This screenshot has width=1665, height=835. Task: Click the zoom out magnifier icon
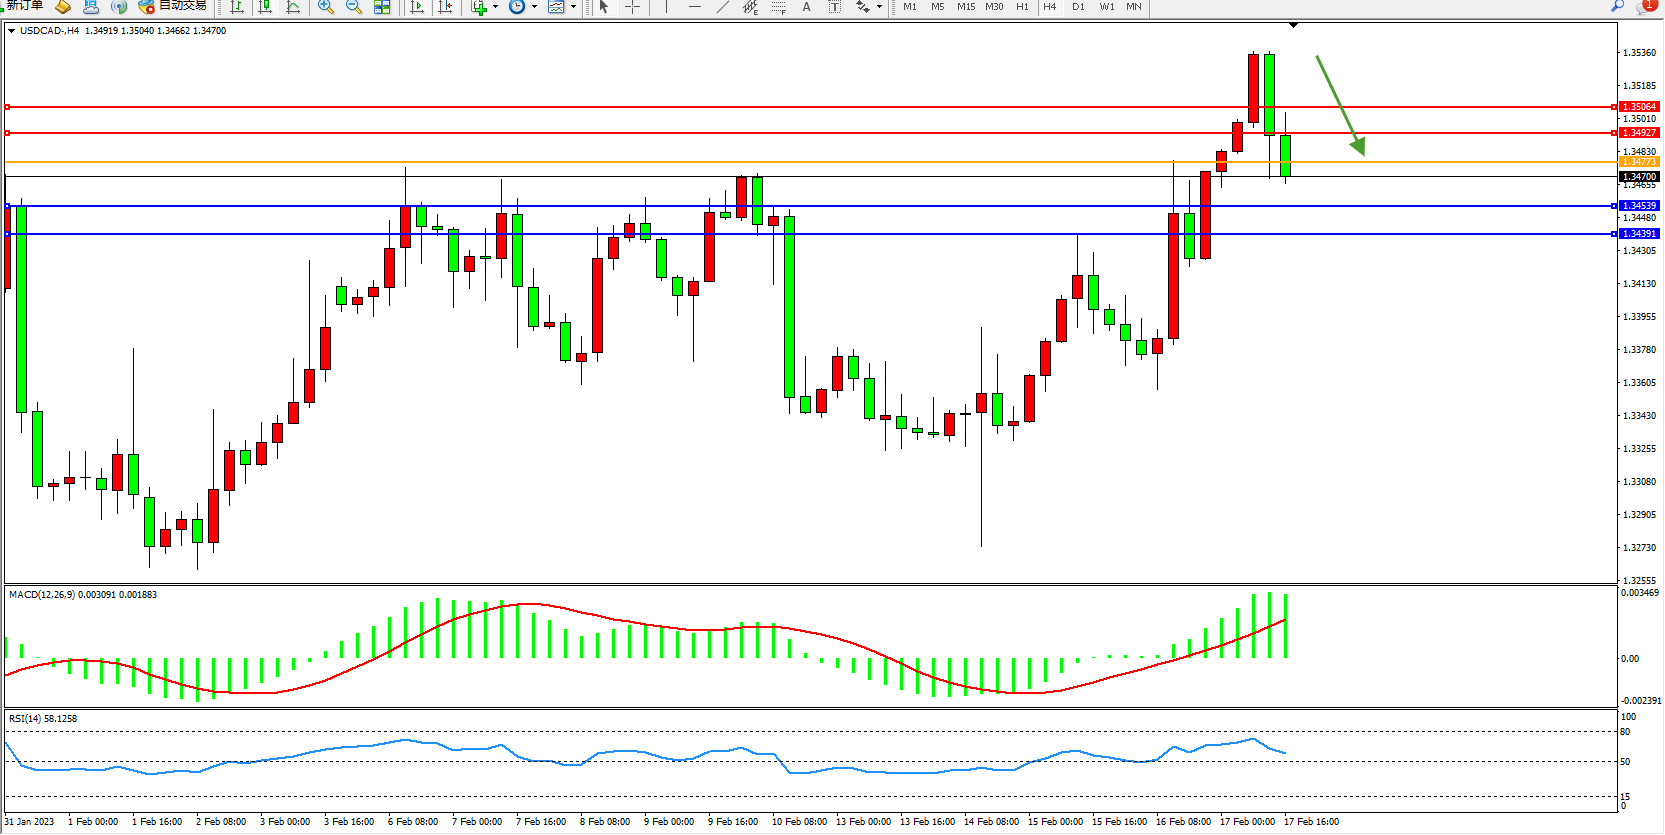click(353, 7)
